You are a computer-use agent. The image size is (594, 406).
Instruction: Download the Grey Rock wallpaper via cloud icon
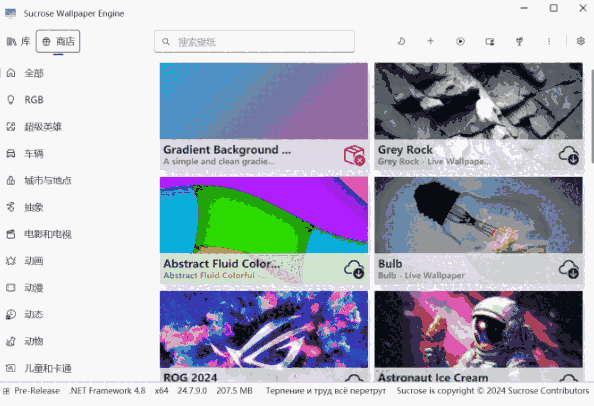click(569, 155)
